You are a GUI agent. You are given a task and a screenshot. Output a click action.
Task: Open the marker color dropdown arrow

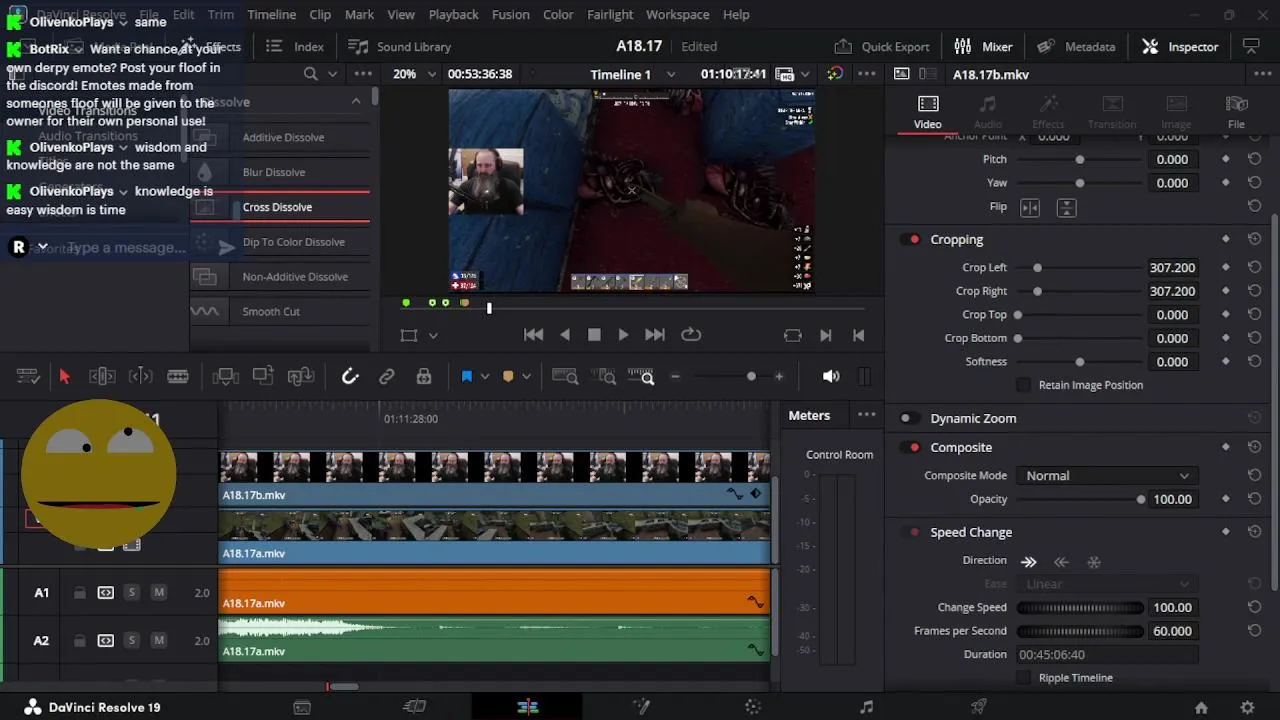[x=526, y=377]
